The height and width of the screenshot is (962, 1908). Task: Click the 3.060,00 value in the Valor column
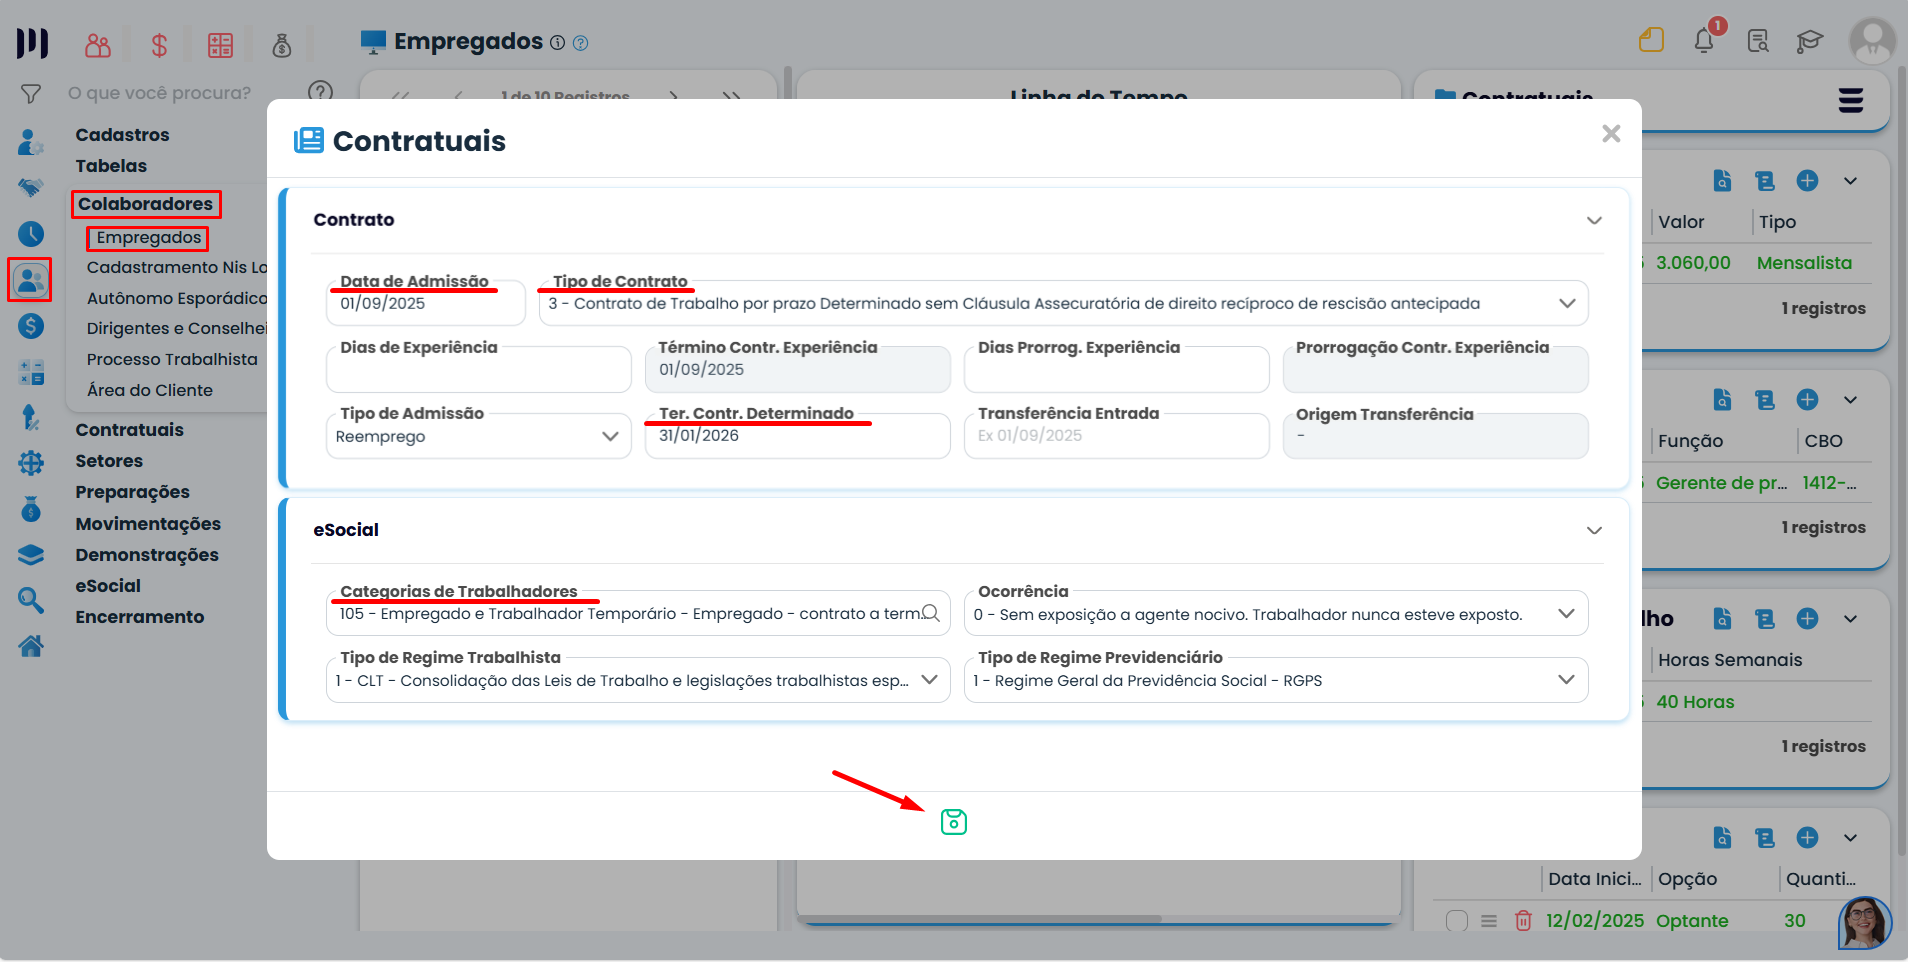pos(1693,263)
